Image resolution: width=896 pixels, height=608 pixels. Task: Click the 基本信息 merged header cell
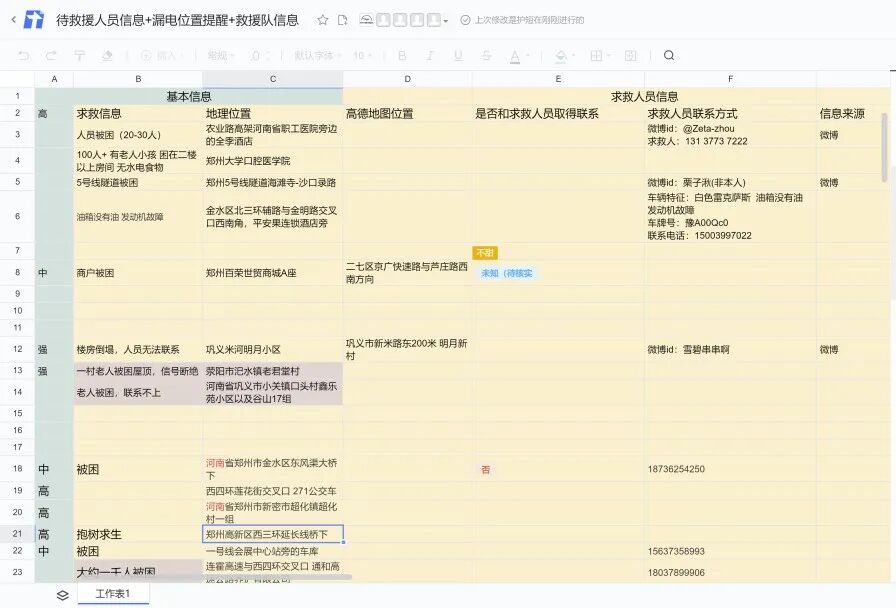coord(189,96)
